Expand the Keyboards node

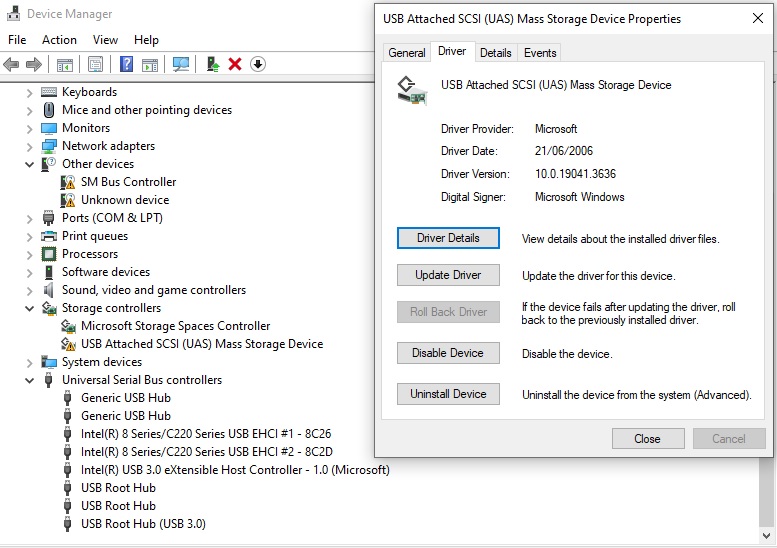click(29, 93)
